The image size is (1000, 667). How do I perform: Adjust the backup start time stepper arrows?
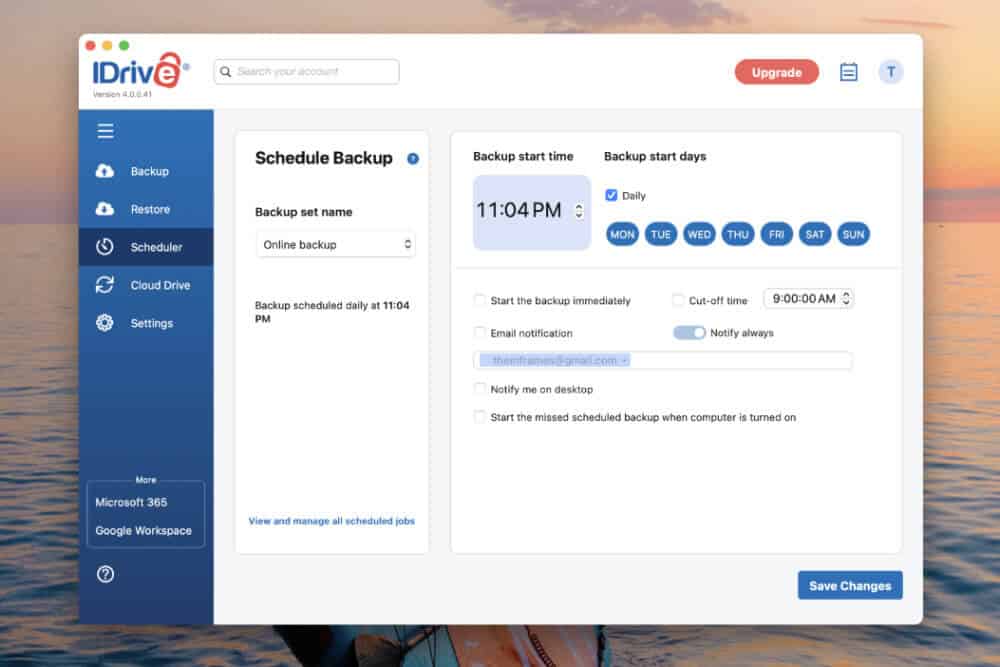pos(578,211)
